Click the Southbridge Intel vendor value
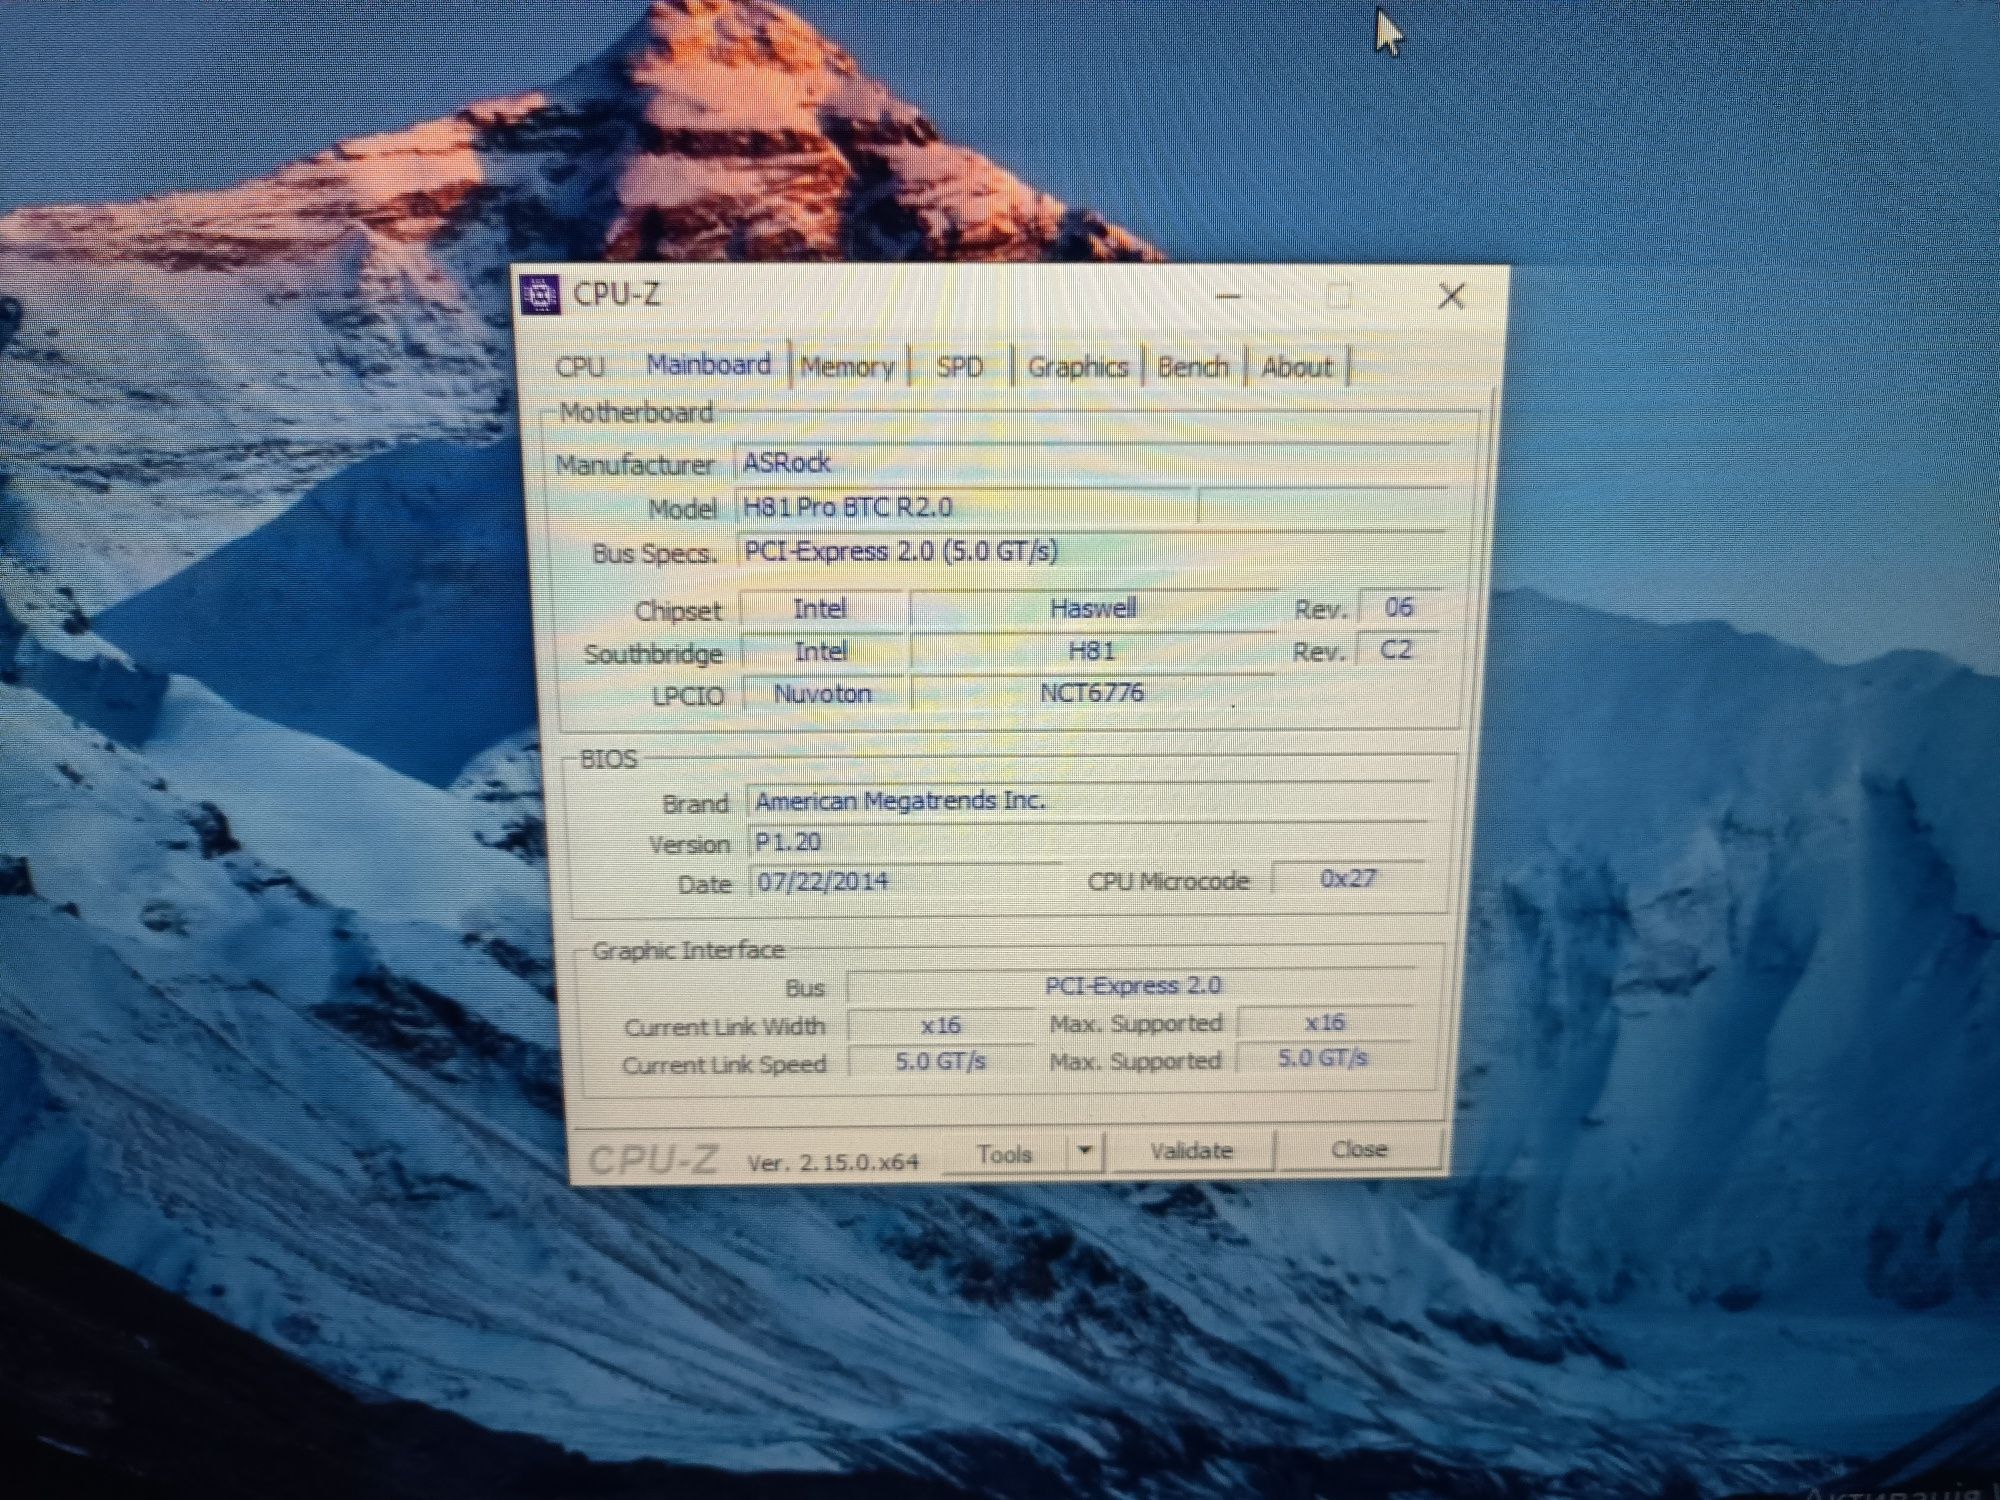 pyautogui.click(x=821, y=651)
